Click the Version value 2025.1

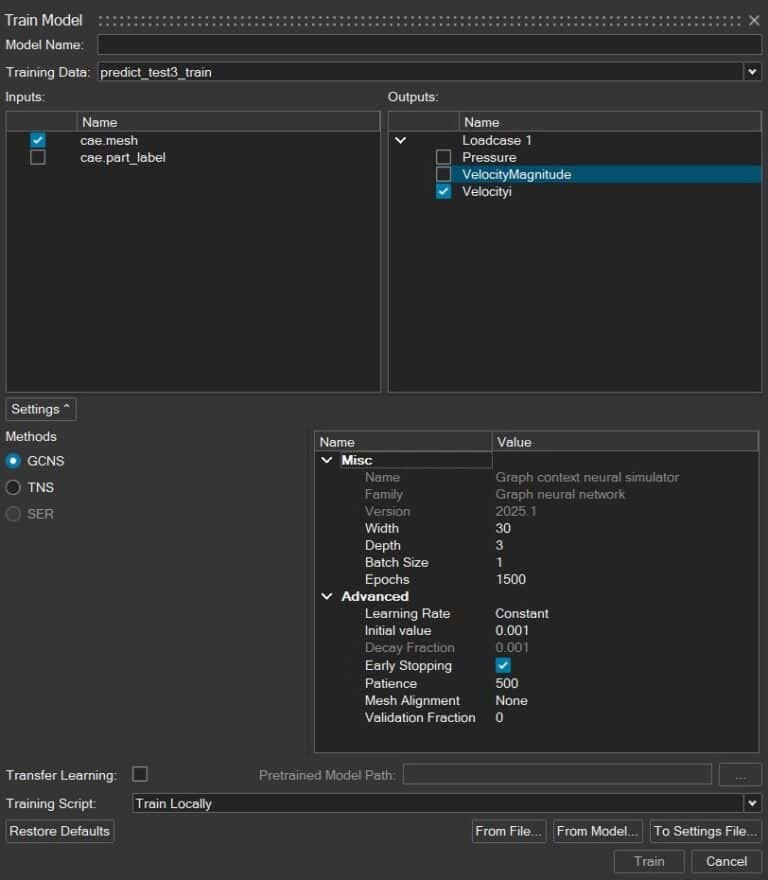[x=515, y=511]
